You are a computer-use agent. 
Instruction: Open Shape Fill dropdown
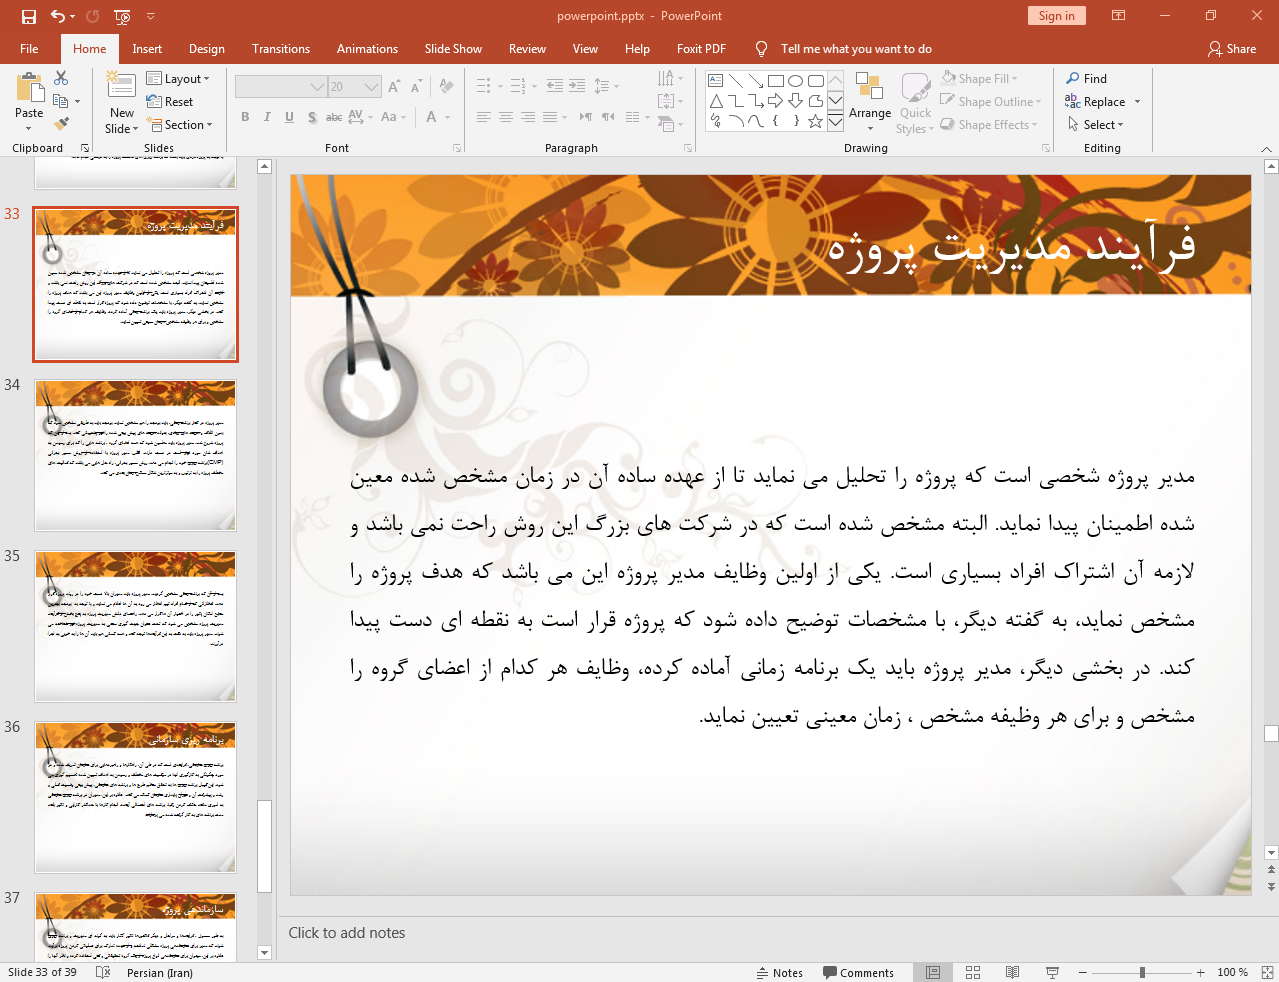[980, 79]
